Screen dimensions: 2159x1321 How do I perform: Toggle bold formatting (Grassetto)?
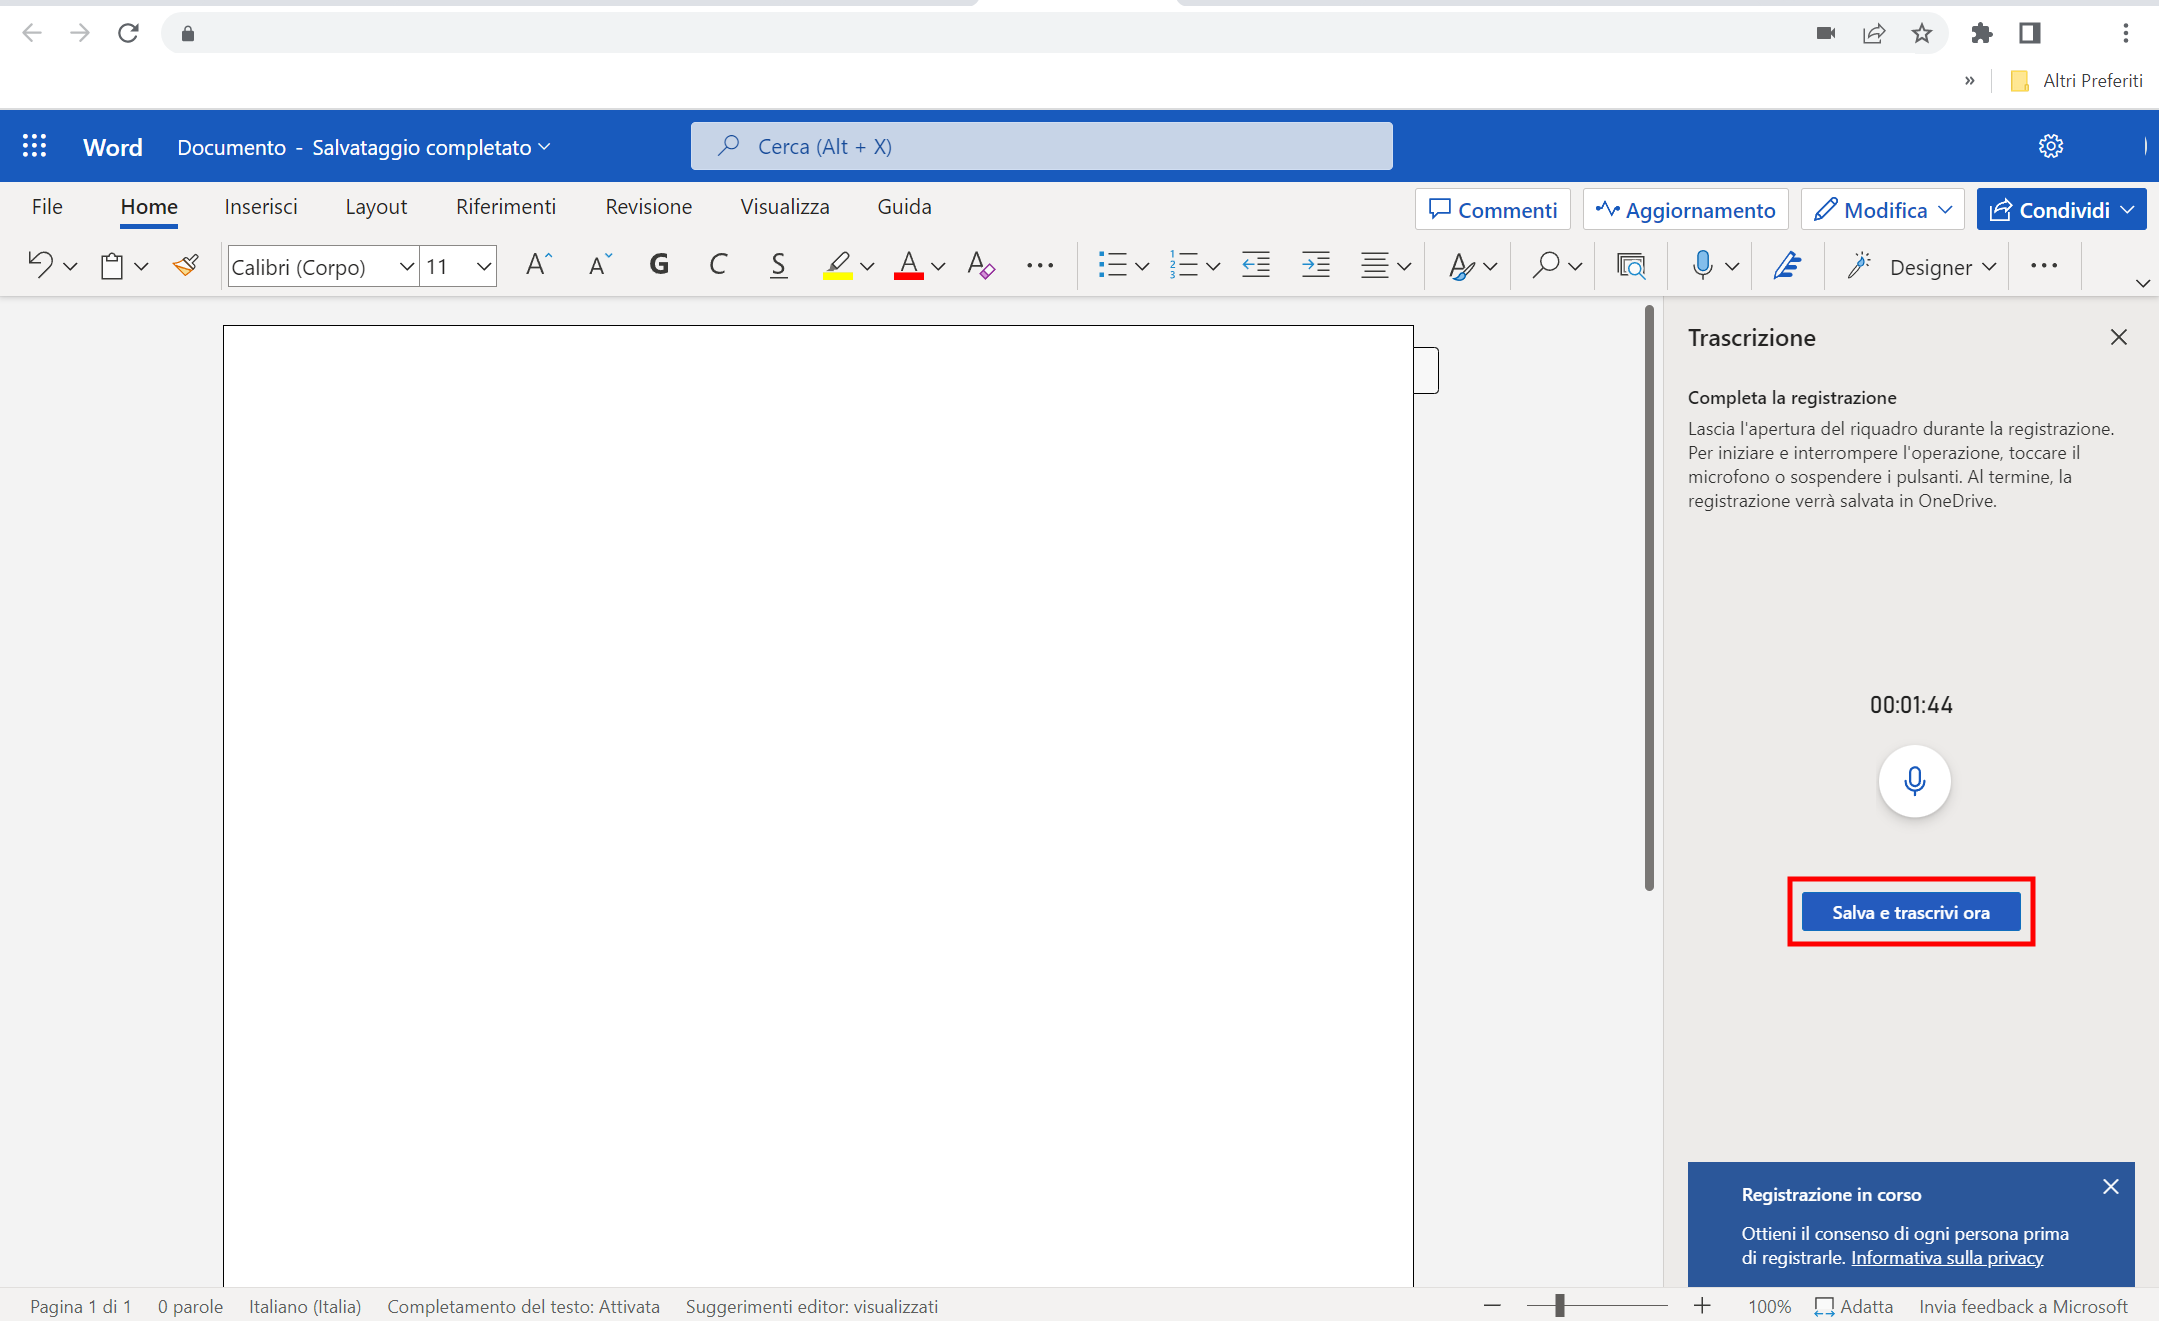(658, 265)
